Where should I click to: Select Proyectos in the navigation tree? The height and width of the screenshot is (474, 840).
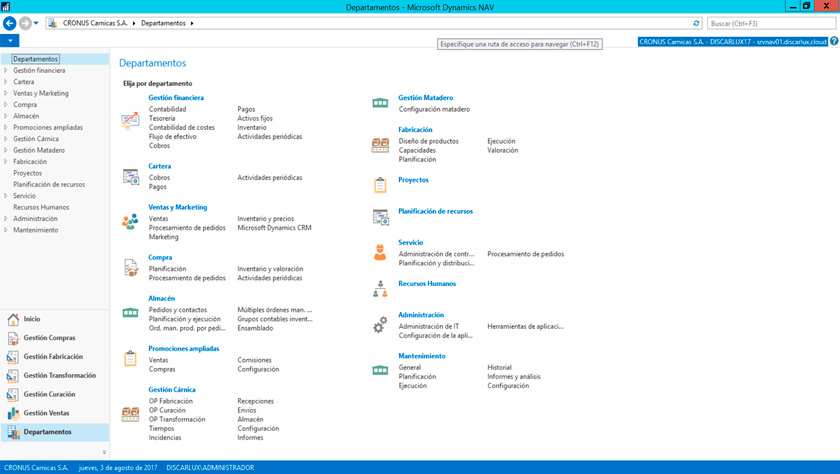[x=27, y=173]
